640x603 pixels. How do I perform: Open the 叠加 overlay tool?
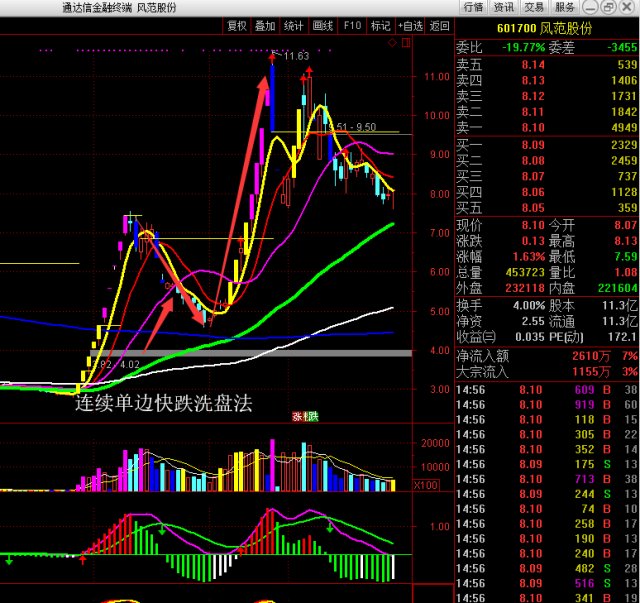(265, 26)
